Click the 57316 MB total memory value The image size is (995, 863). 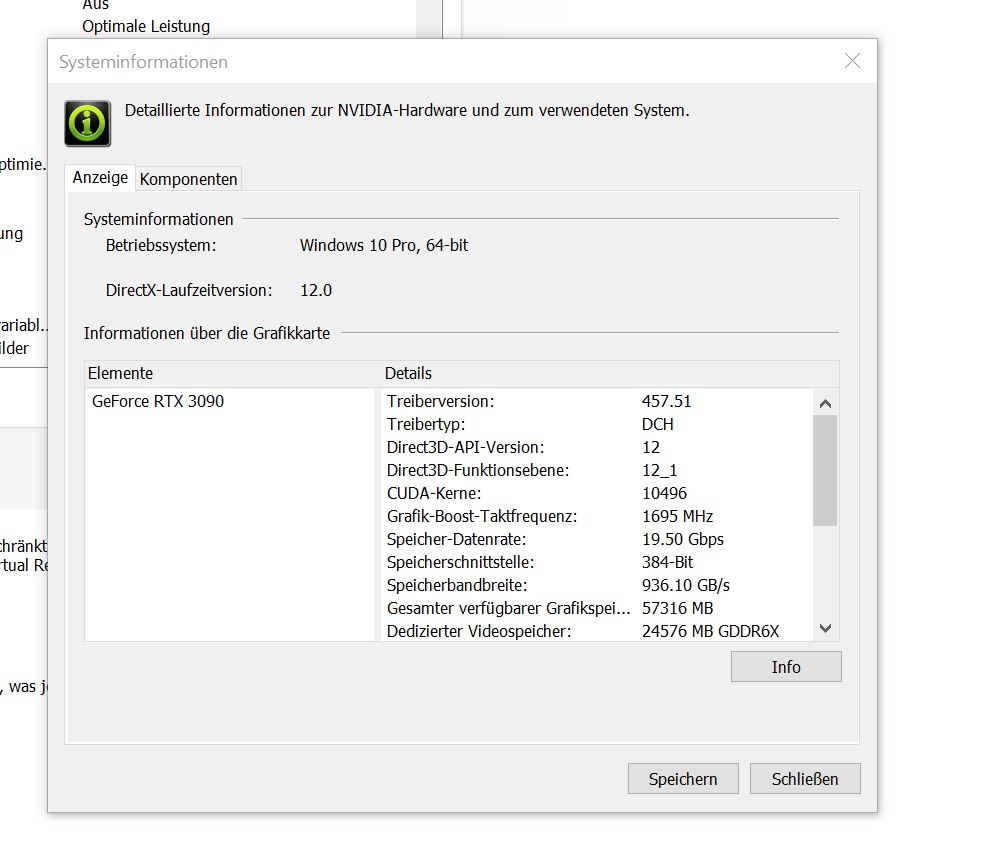[678, 608]
